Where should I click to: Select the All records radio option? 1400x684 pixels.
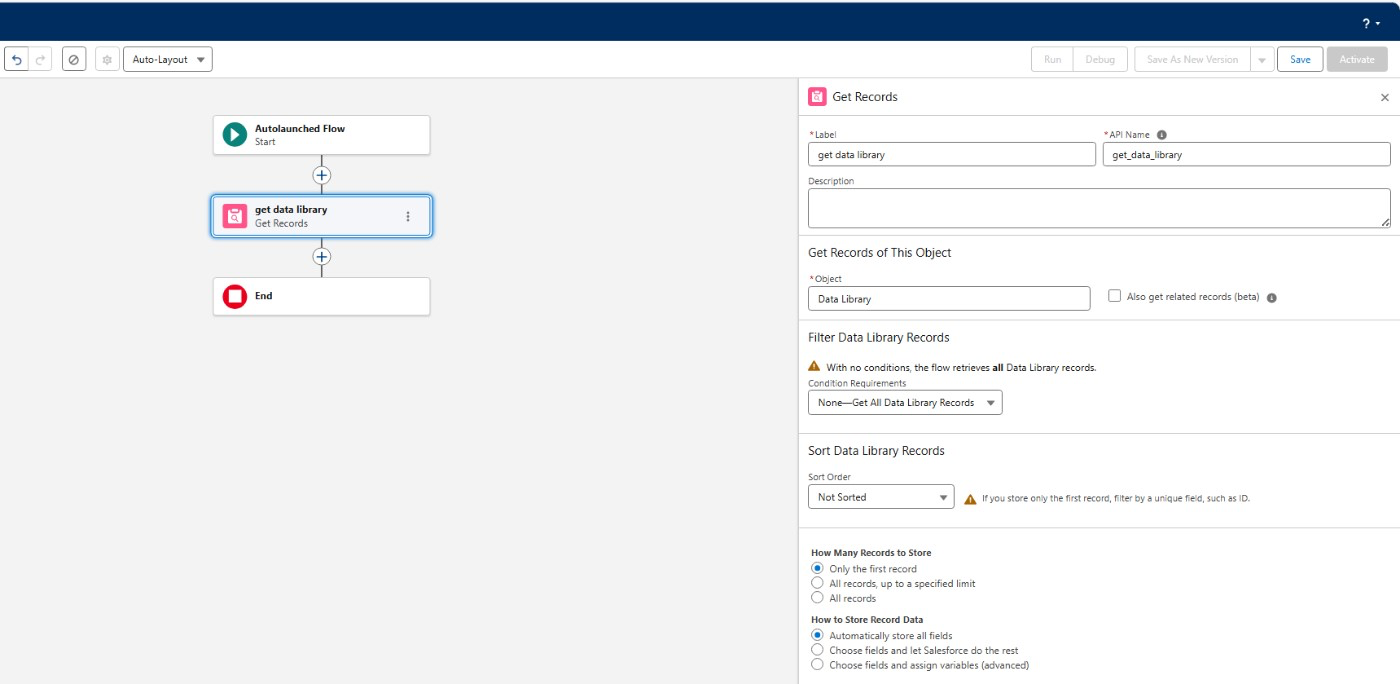coord(817,598)
